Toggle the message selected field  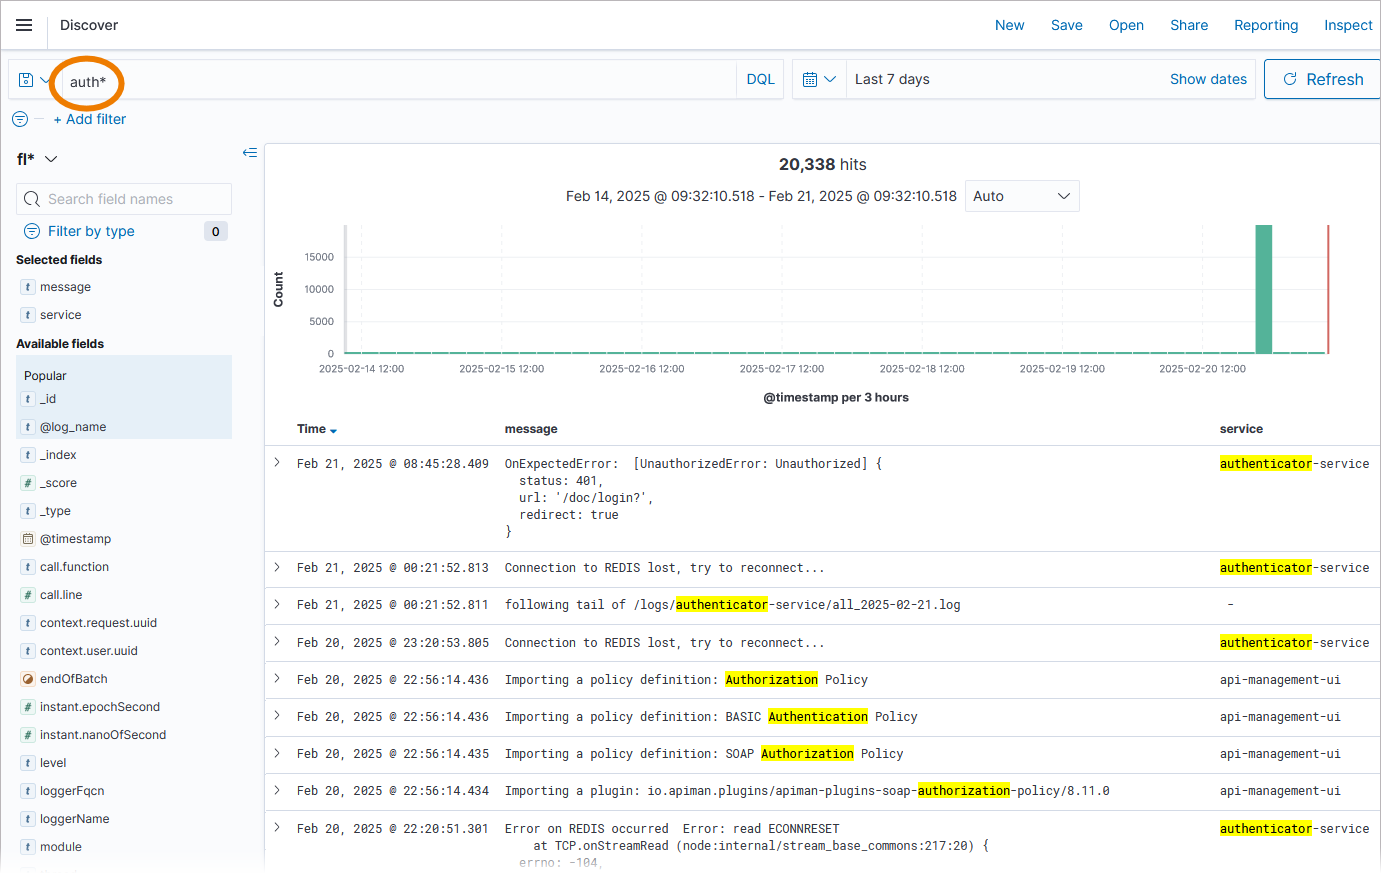[x=65, y=287]
